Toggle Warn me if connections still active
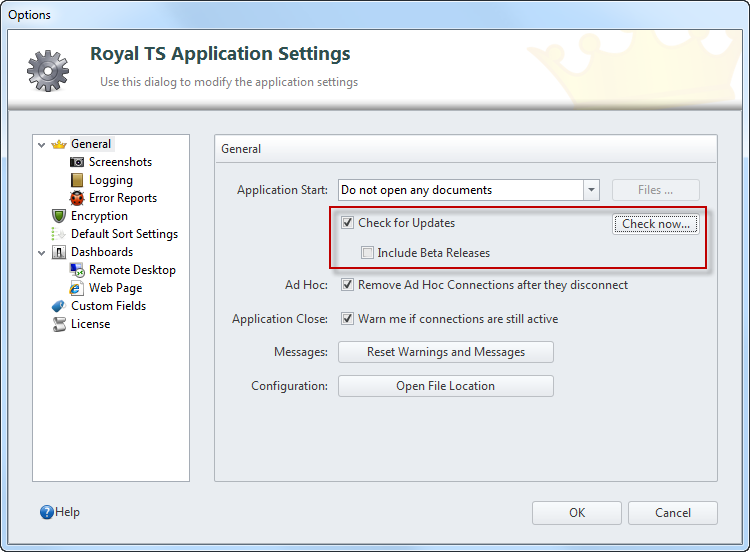The height and width of the screenshot is (552, 750). point(348,319)
